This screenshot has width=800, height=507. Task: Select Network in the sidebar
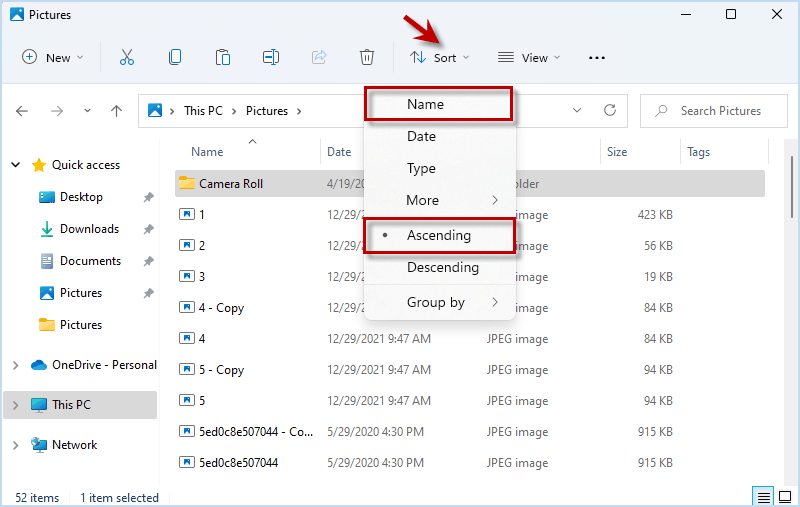74,445
